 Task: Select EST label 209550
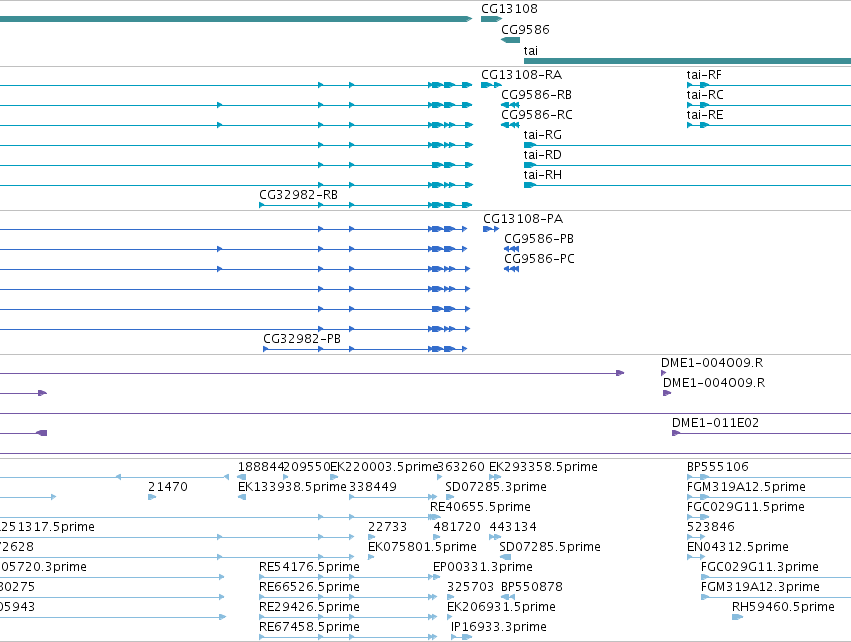coord(307,467)
